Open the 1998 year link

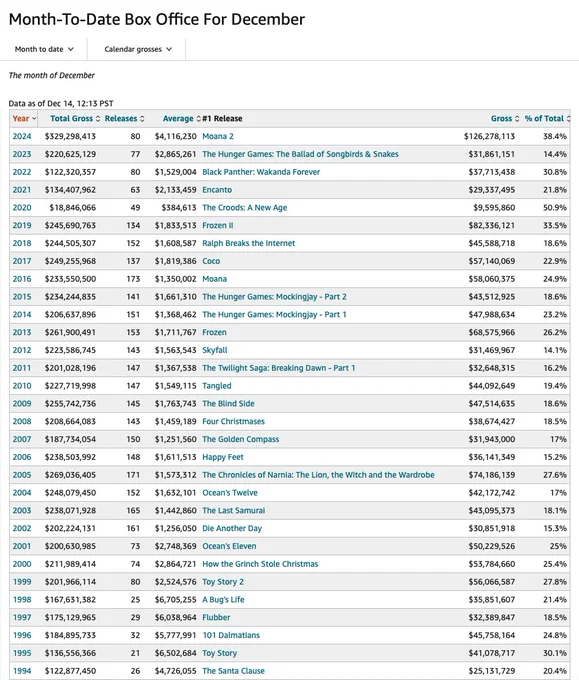tap(22, 599)
